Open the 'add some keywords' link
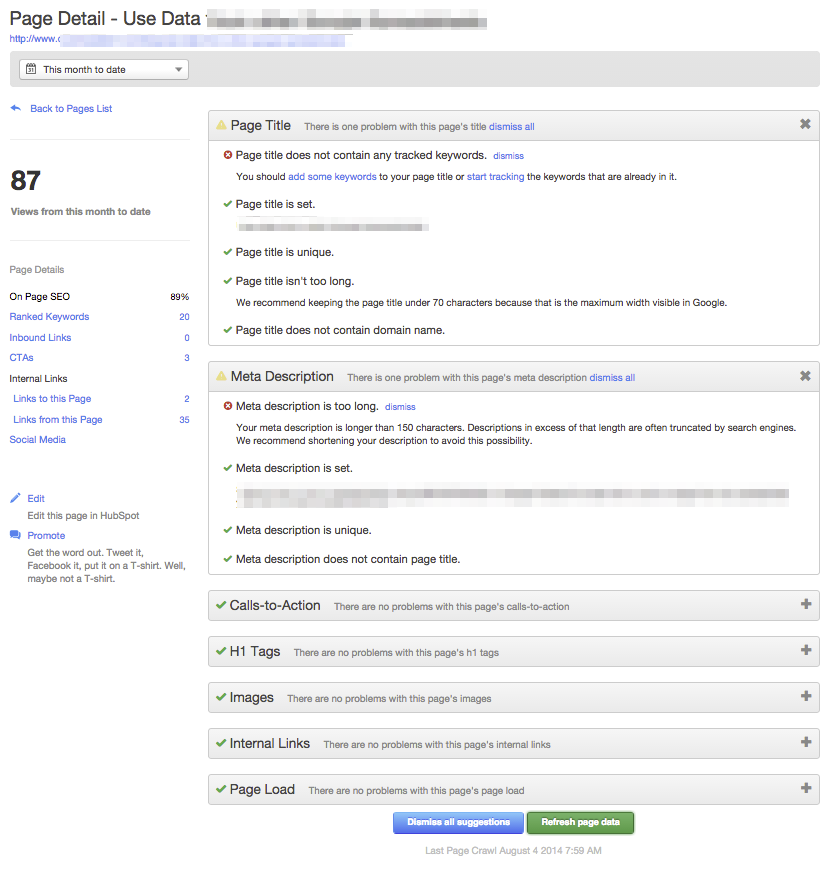 [x=332, y=177]
